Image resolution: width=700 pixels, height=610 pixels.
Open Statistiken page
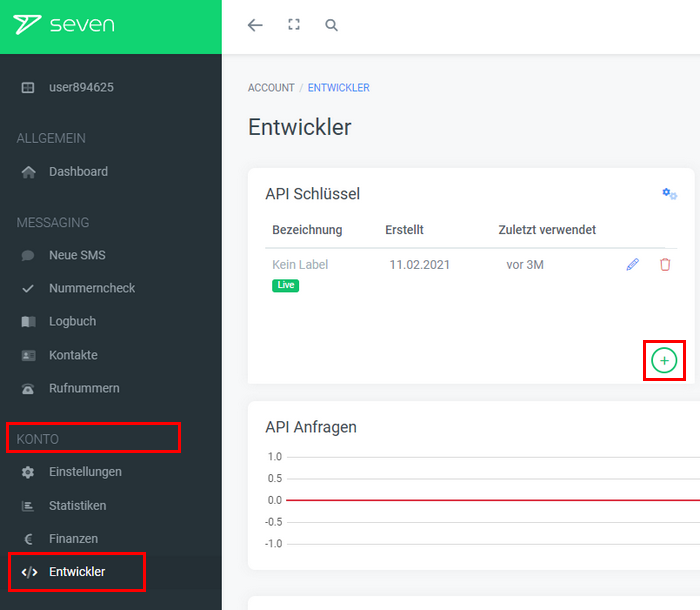pyautogui.click(x=77, y=506)
